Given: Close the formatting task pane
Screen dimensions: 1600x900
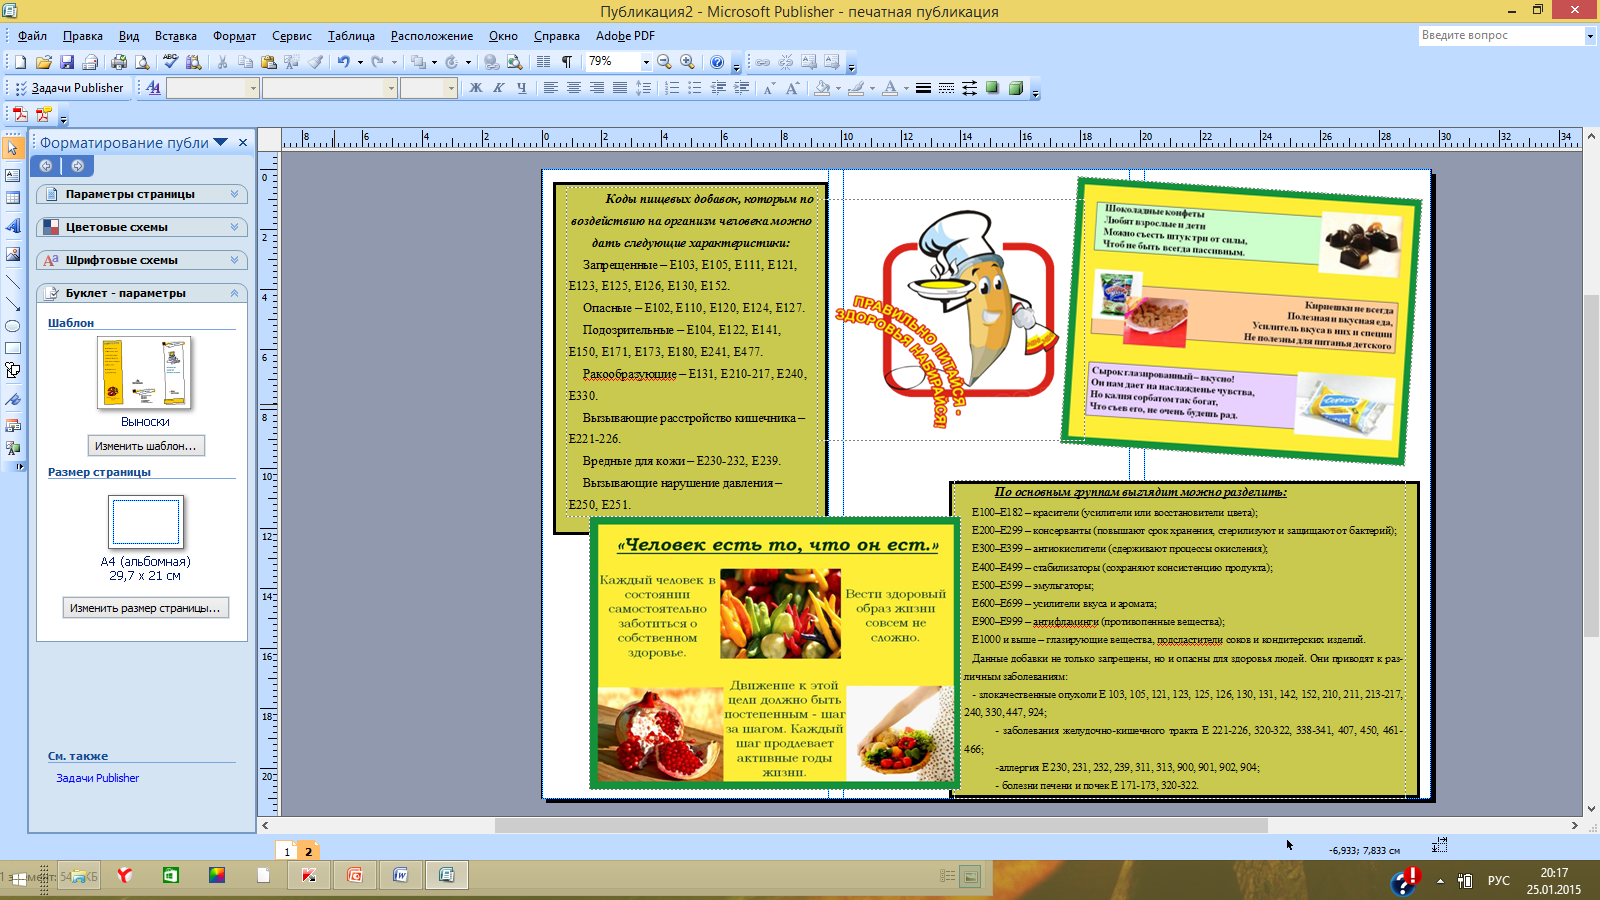Looking at the screenshot, I should [243, 143].
